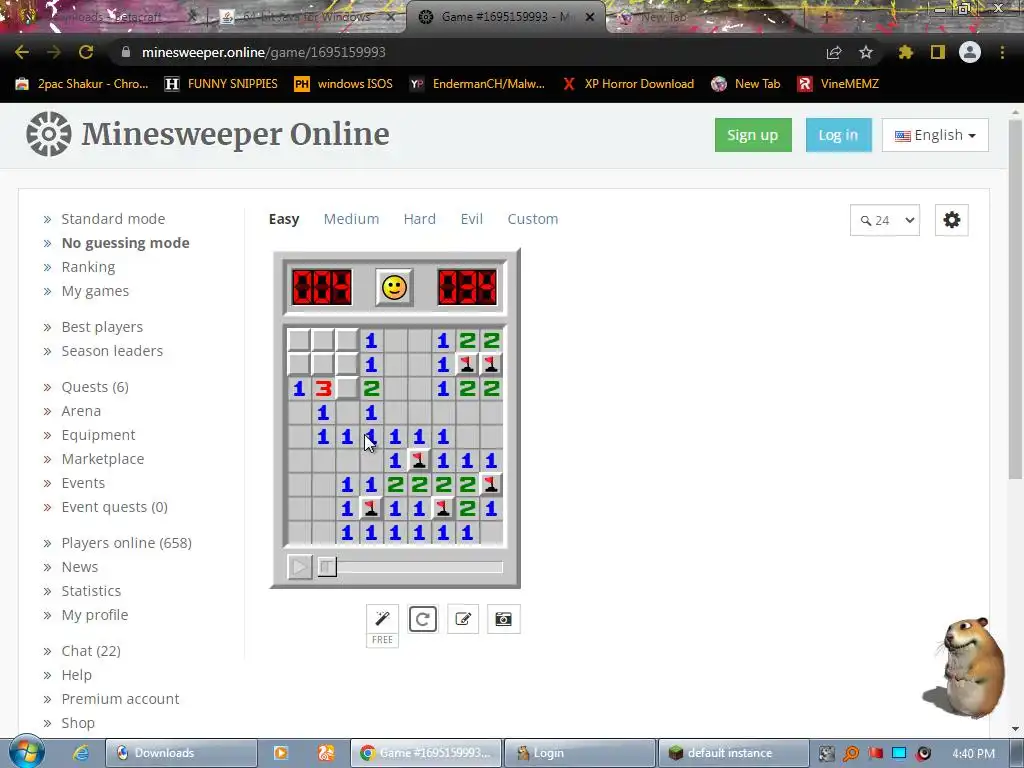
Task: Open Premium account link
Action: pos(120,699)
